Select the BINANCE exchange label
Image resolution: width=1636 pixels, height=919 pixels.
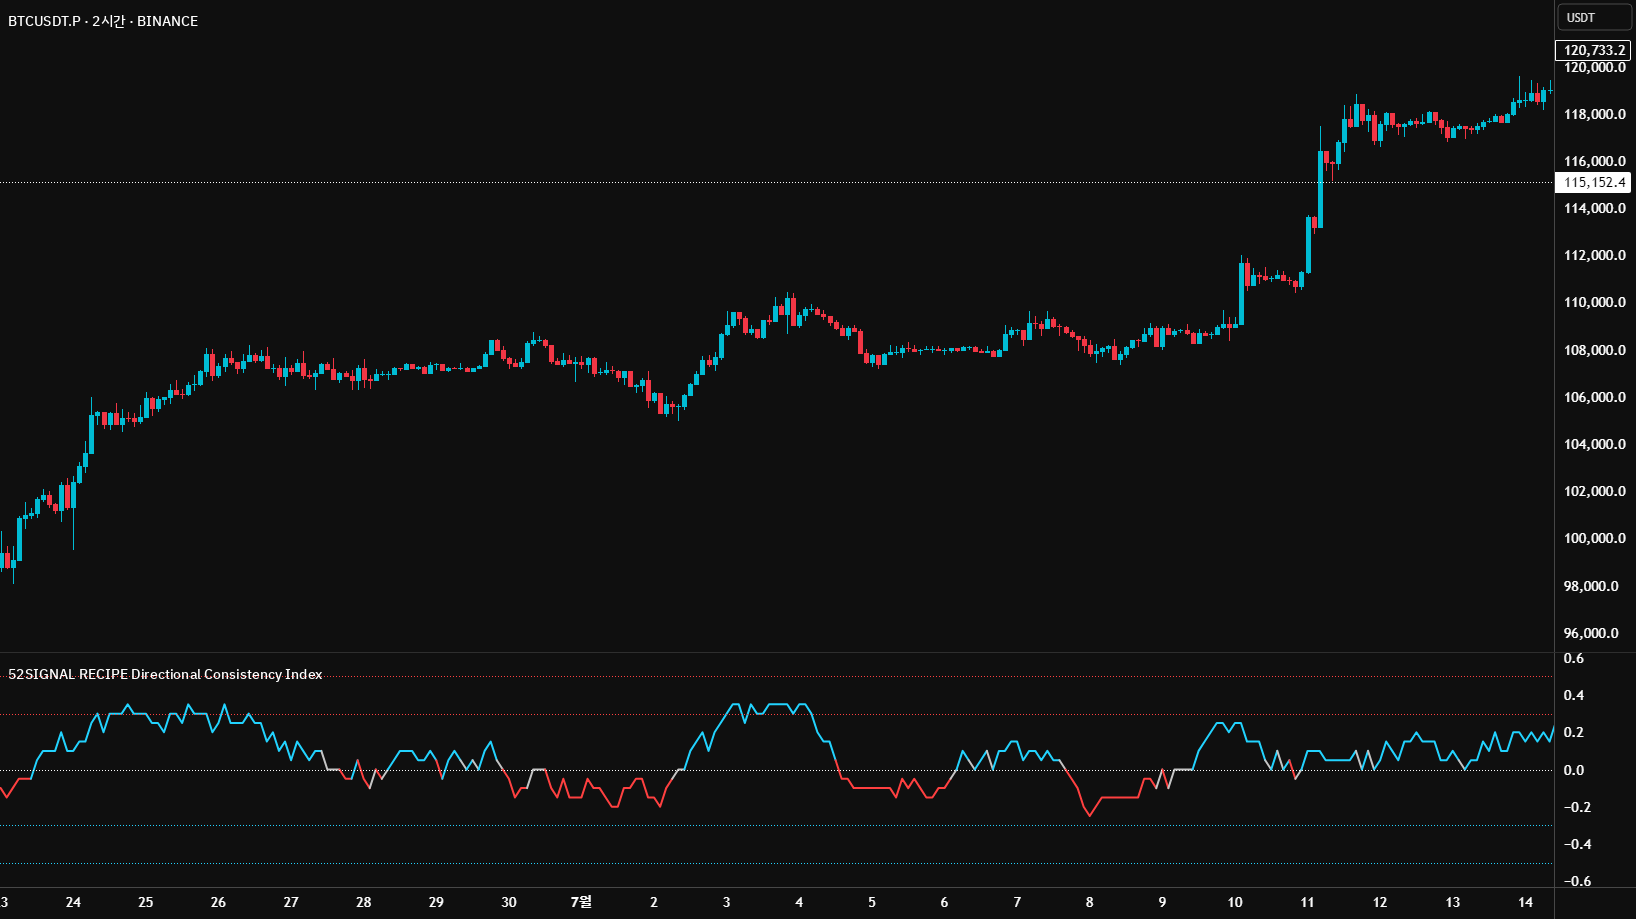pos(167,20)
